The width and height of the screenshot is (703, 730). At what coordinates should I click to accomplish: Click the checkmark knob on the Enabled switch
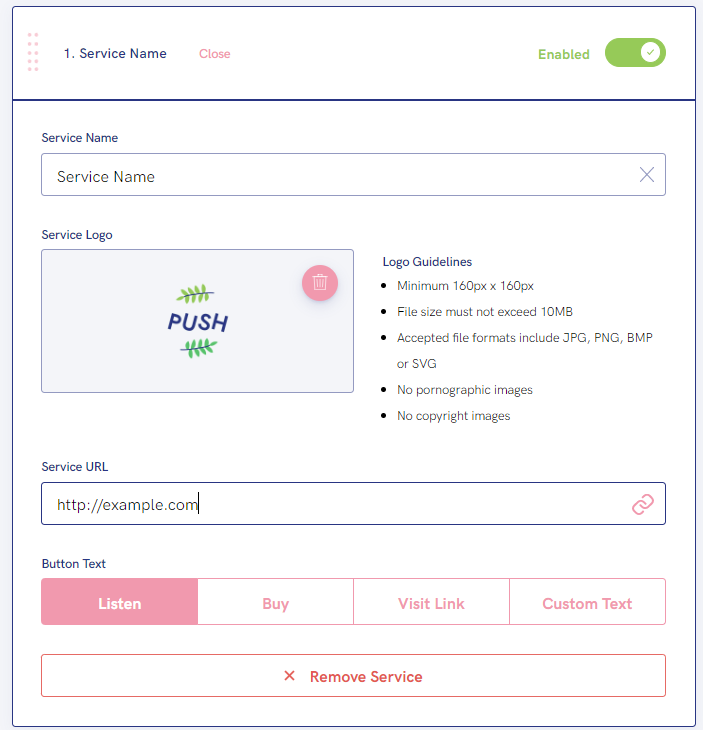tap(650, 52)
